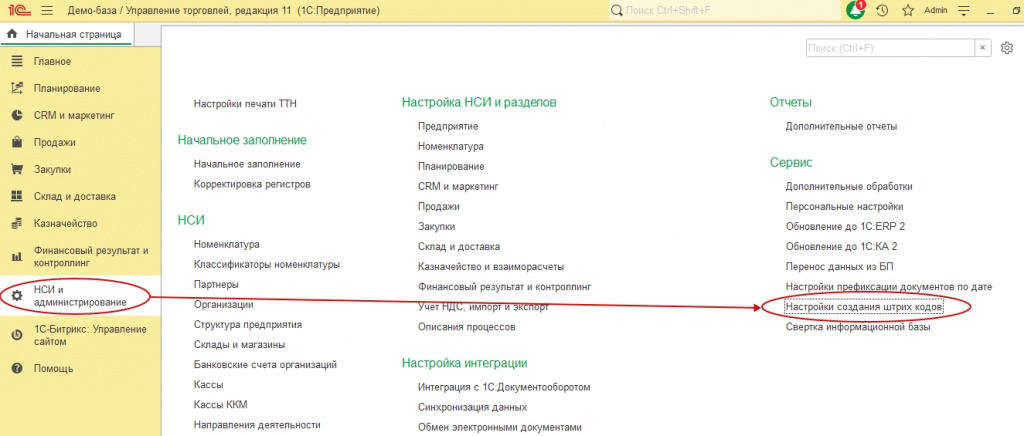Open Организации link
1024x436 pixels.
pyautogui.click(x=223, y=305)
